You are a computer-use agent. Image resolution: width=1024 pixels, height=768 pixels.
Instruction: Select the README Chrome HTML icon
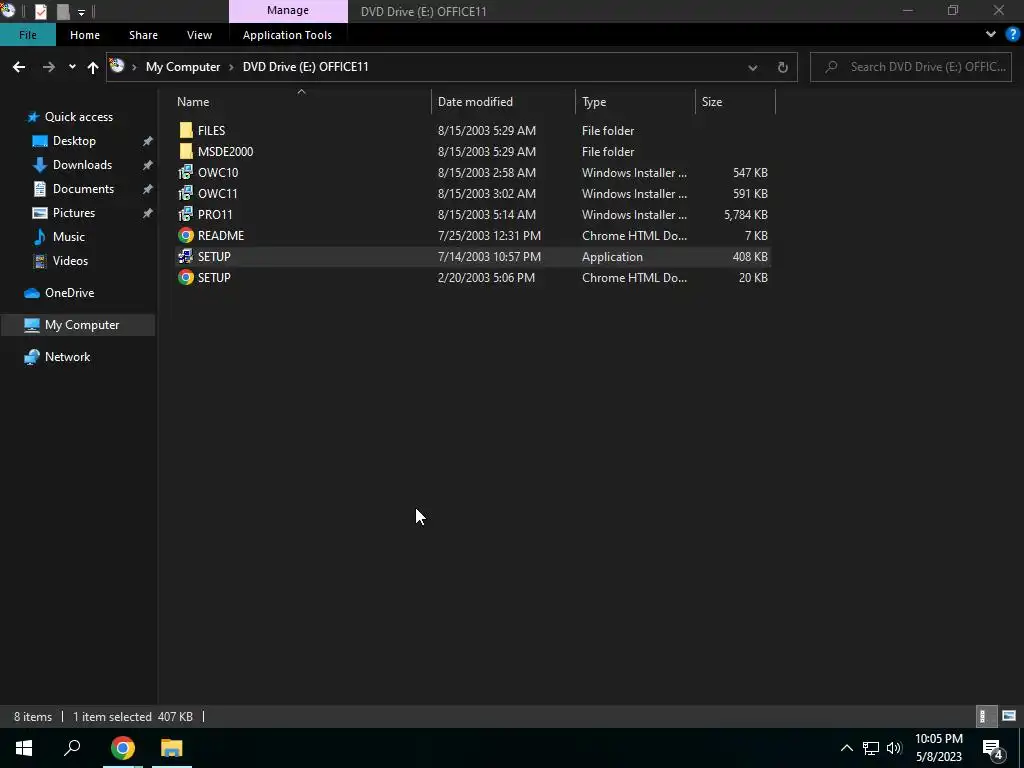[x=186, y=236]
